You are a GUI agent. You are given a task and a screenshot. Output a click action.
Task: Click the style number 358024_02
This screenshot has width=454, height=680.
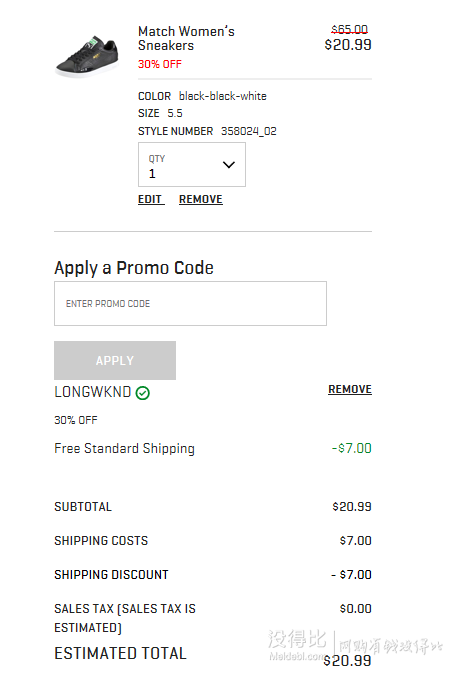tap(249, 131)
